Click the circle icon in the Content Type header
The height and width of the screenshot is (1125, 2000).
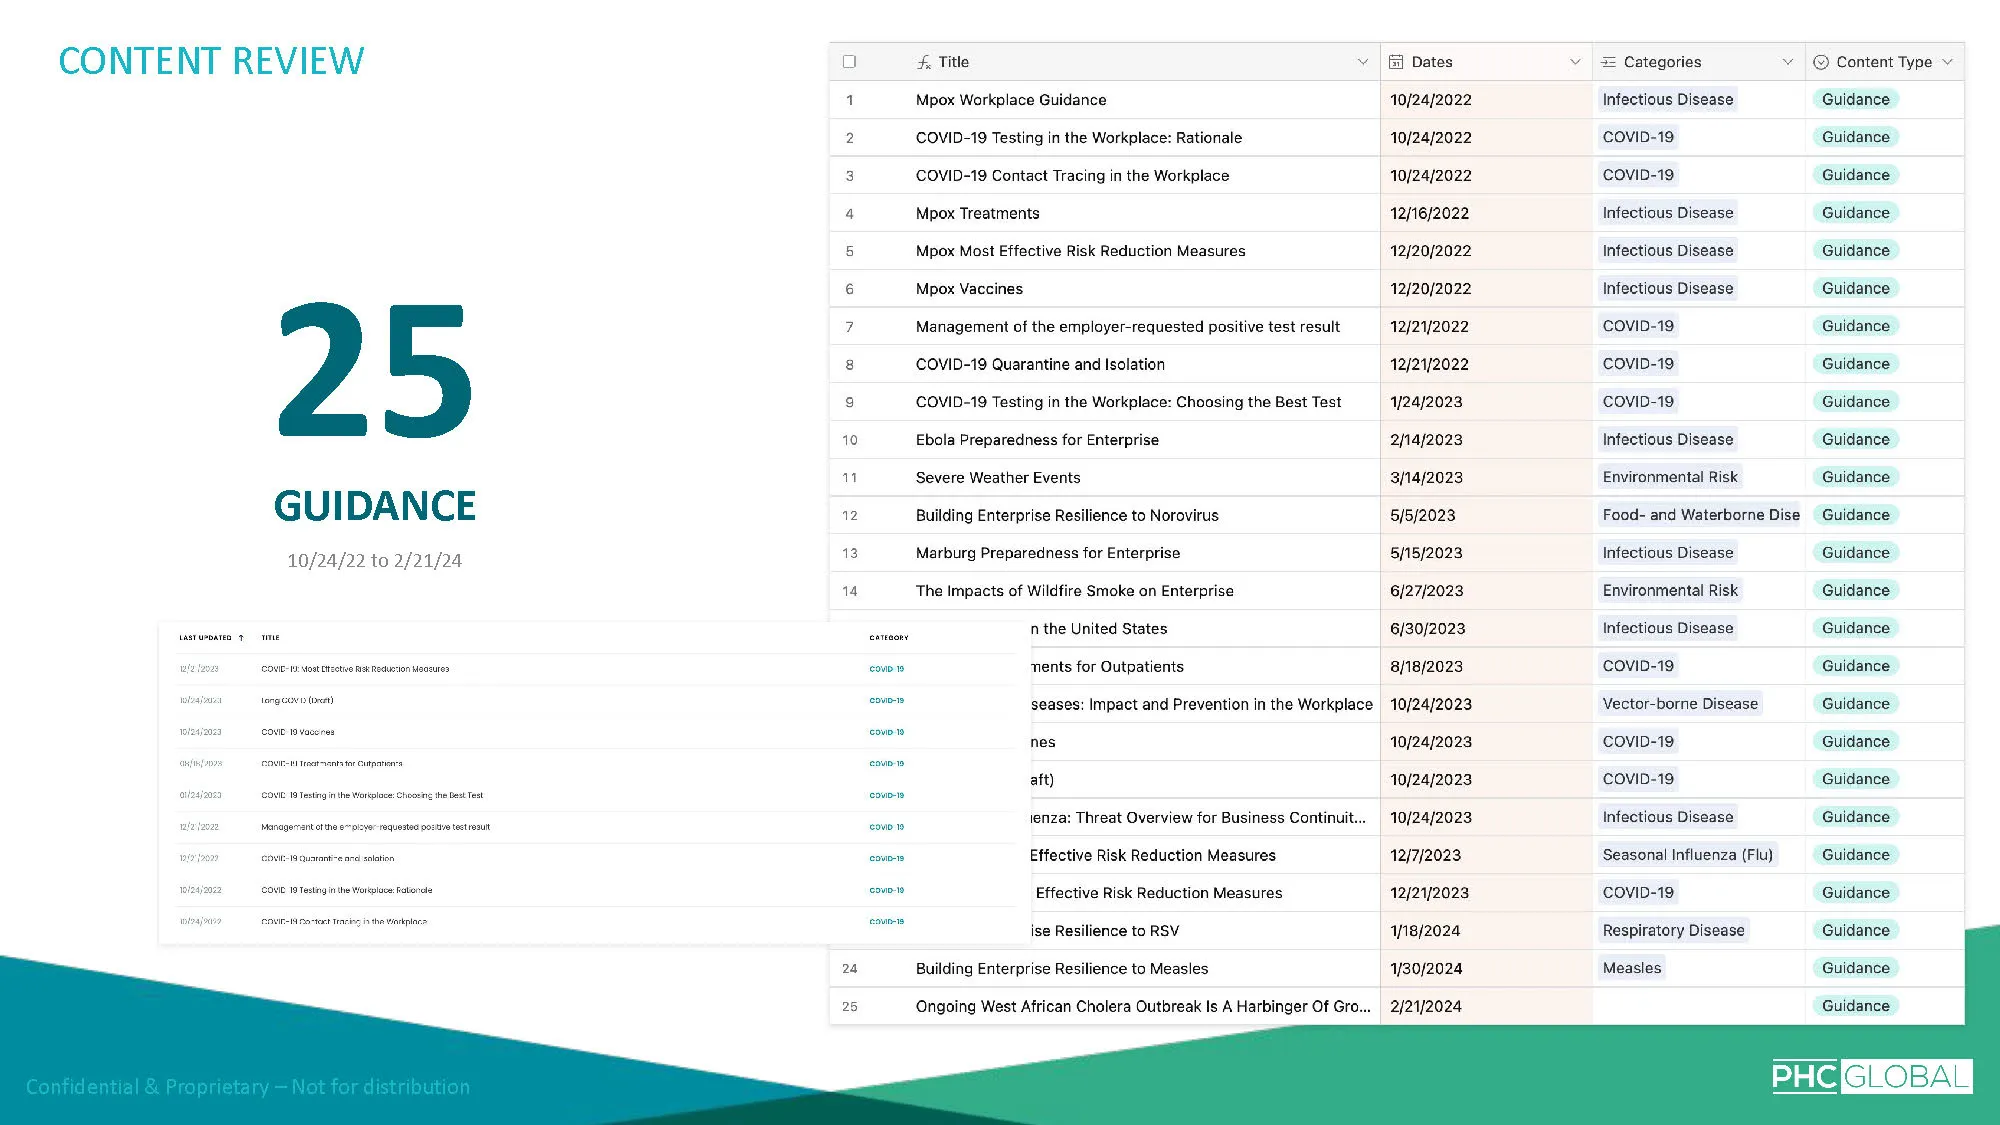pyautogui.click(x=1821, y=62)
